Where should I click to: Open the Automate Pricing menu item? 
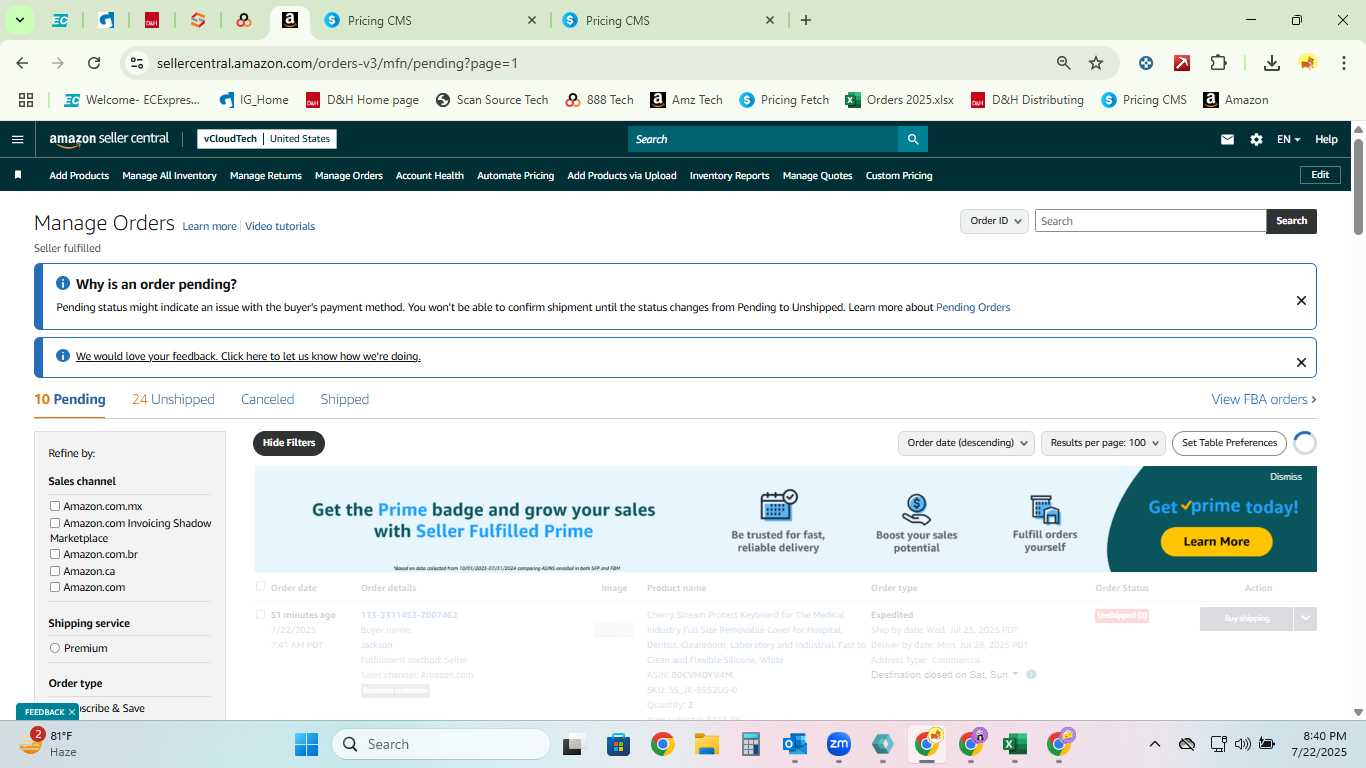click(515, 175)
